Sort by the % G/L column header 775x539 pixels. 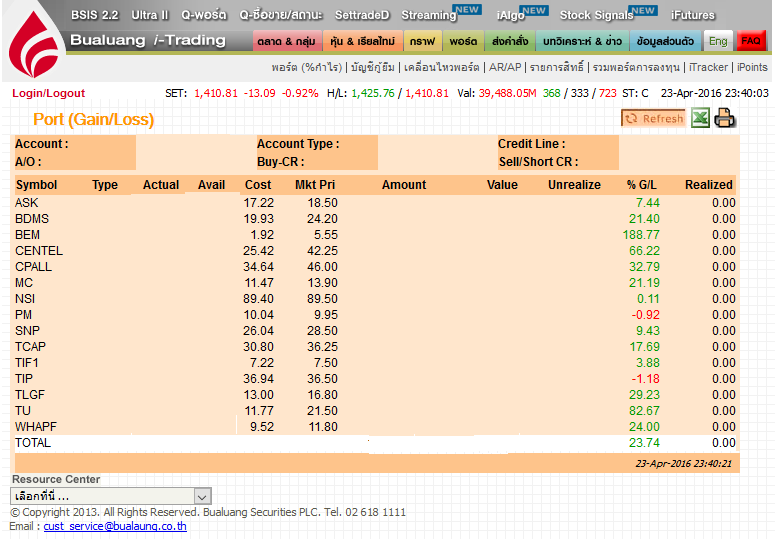(x=641, y=185)
